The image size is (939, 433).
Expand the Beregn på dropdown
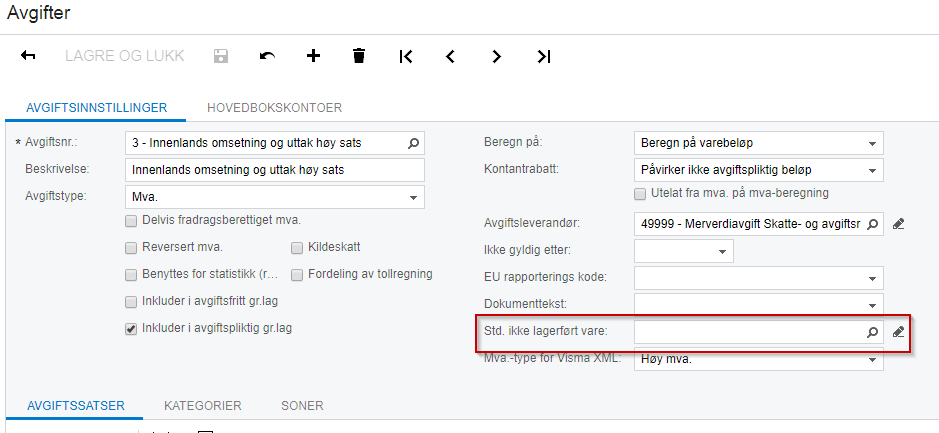point(759,144)
